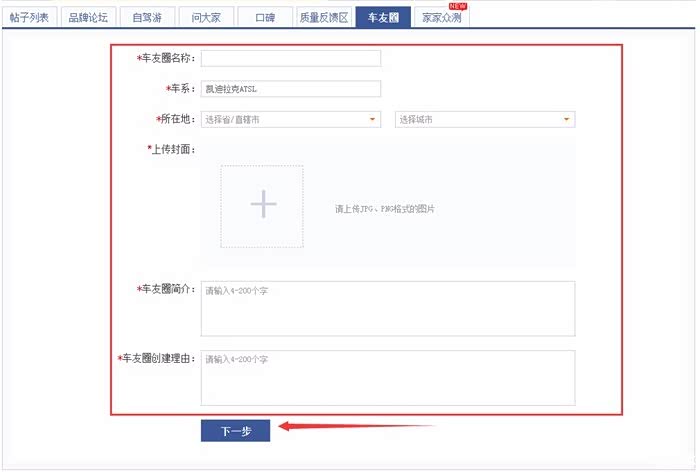Screen dimensions: 700x472
Task: Click the NEW badge on 家家众测
Action: pyautogui.click(x=458, y=6)
